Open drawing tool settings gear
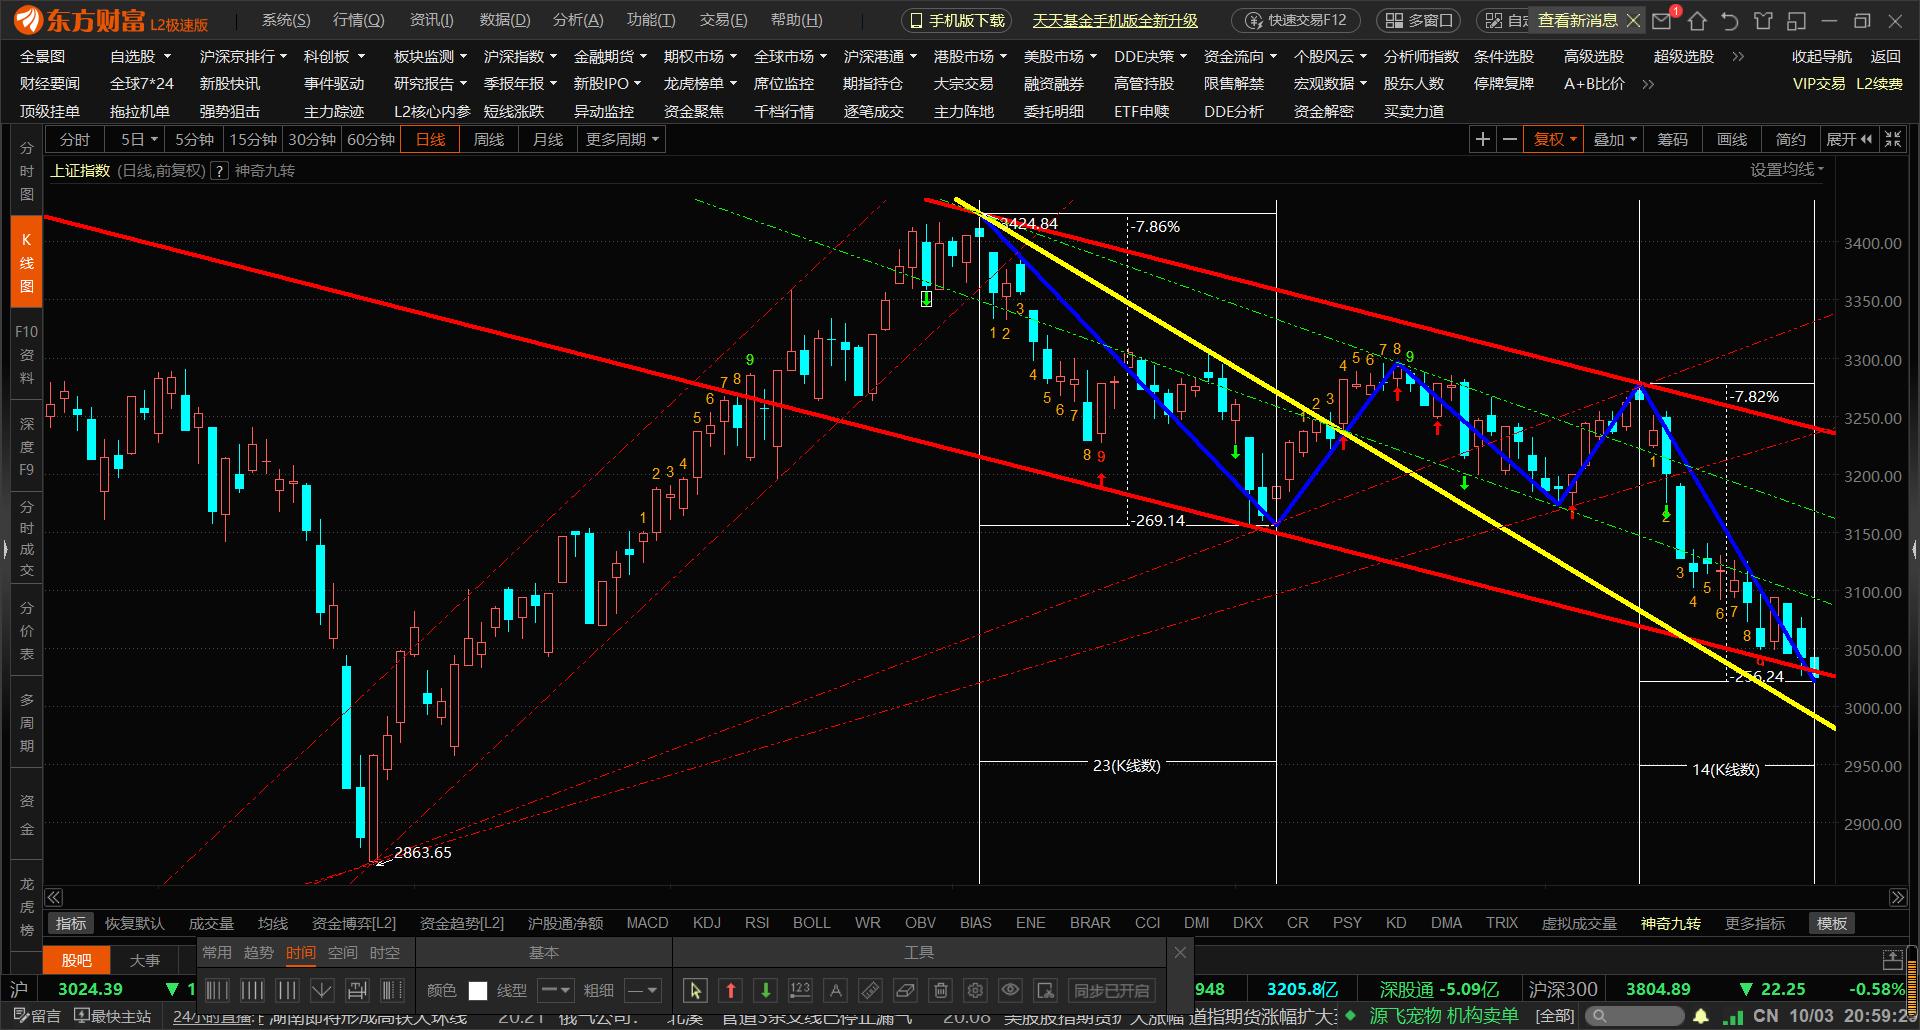The width and height of the screenshot is (1920, 1030). 975,990
